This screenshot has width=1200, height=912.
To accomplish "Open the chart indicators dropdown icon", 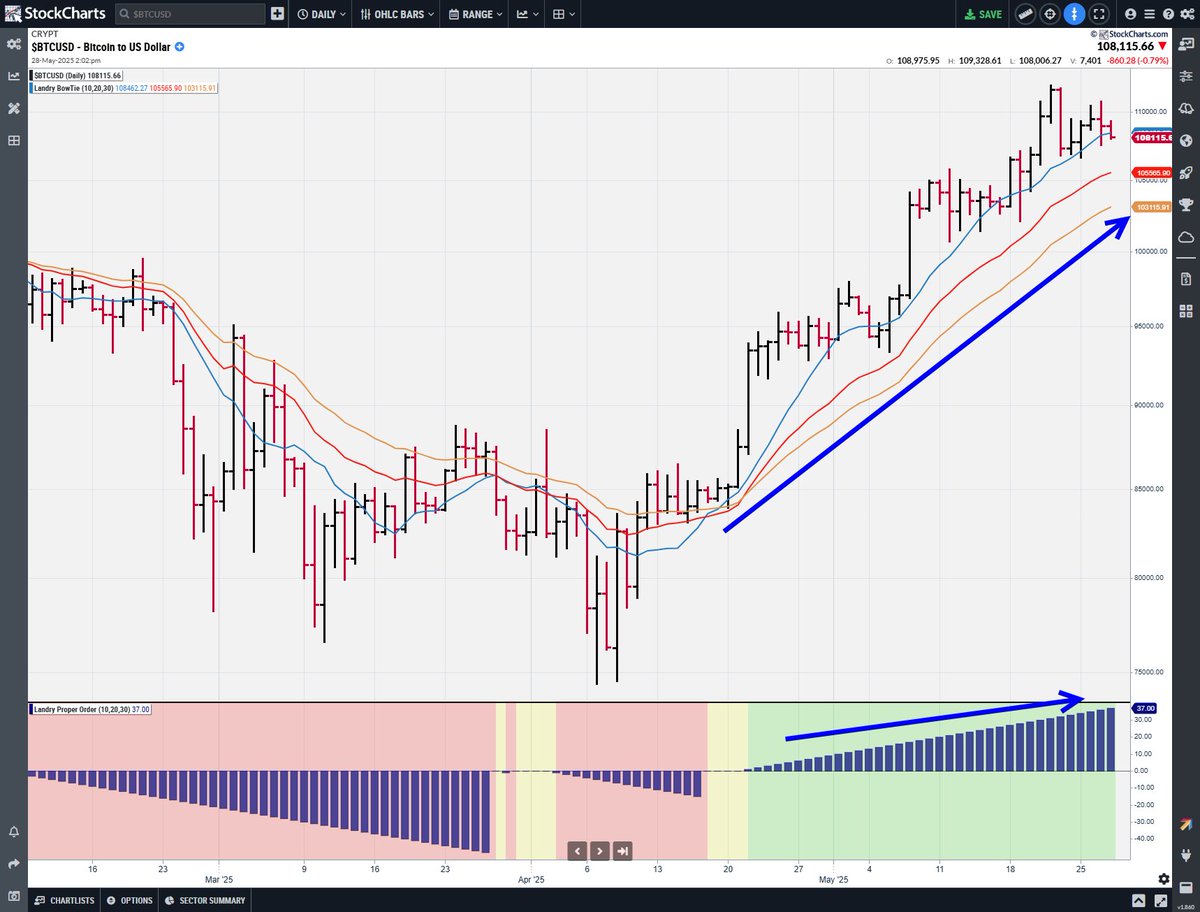I will click(x=527, y=14).
